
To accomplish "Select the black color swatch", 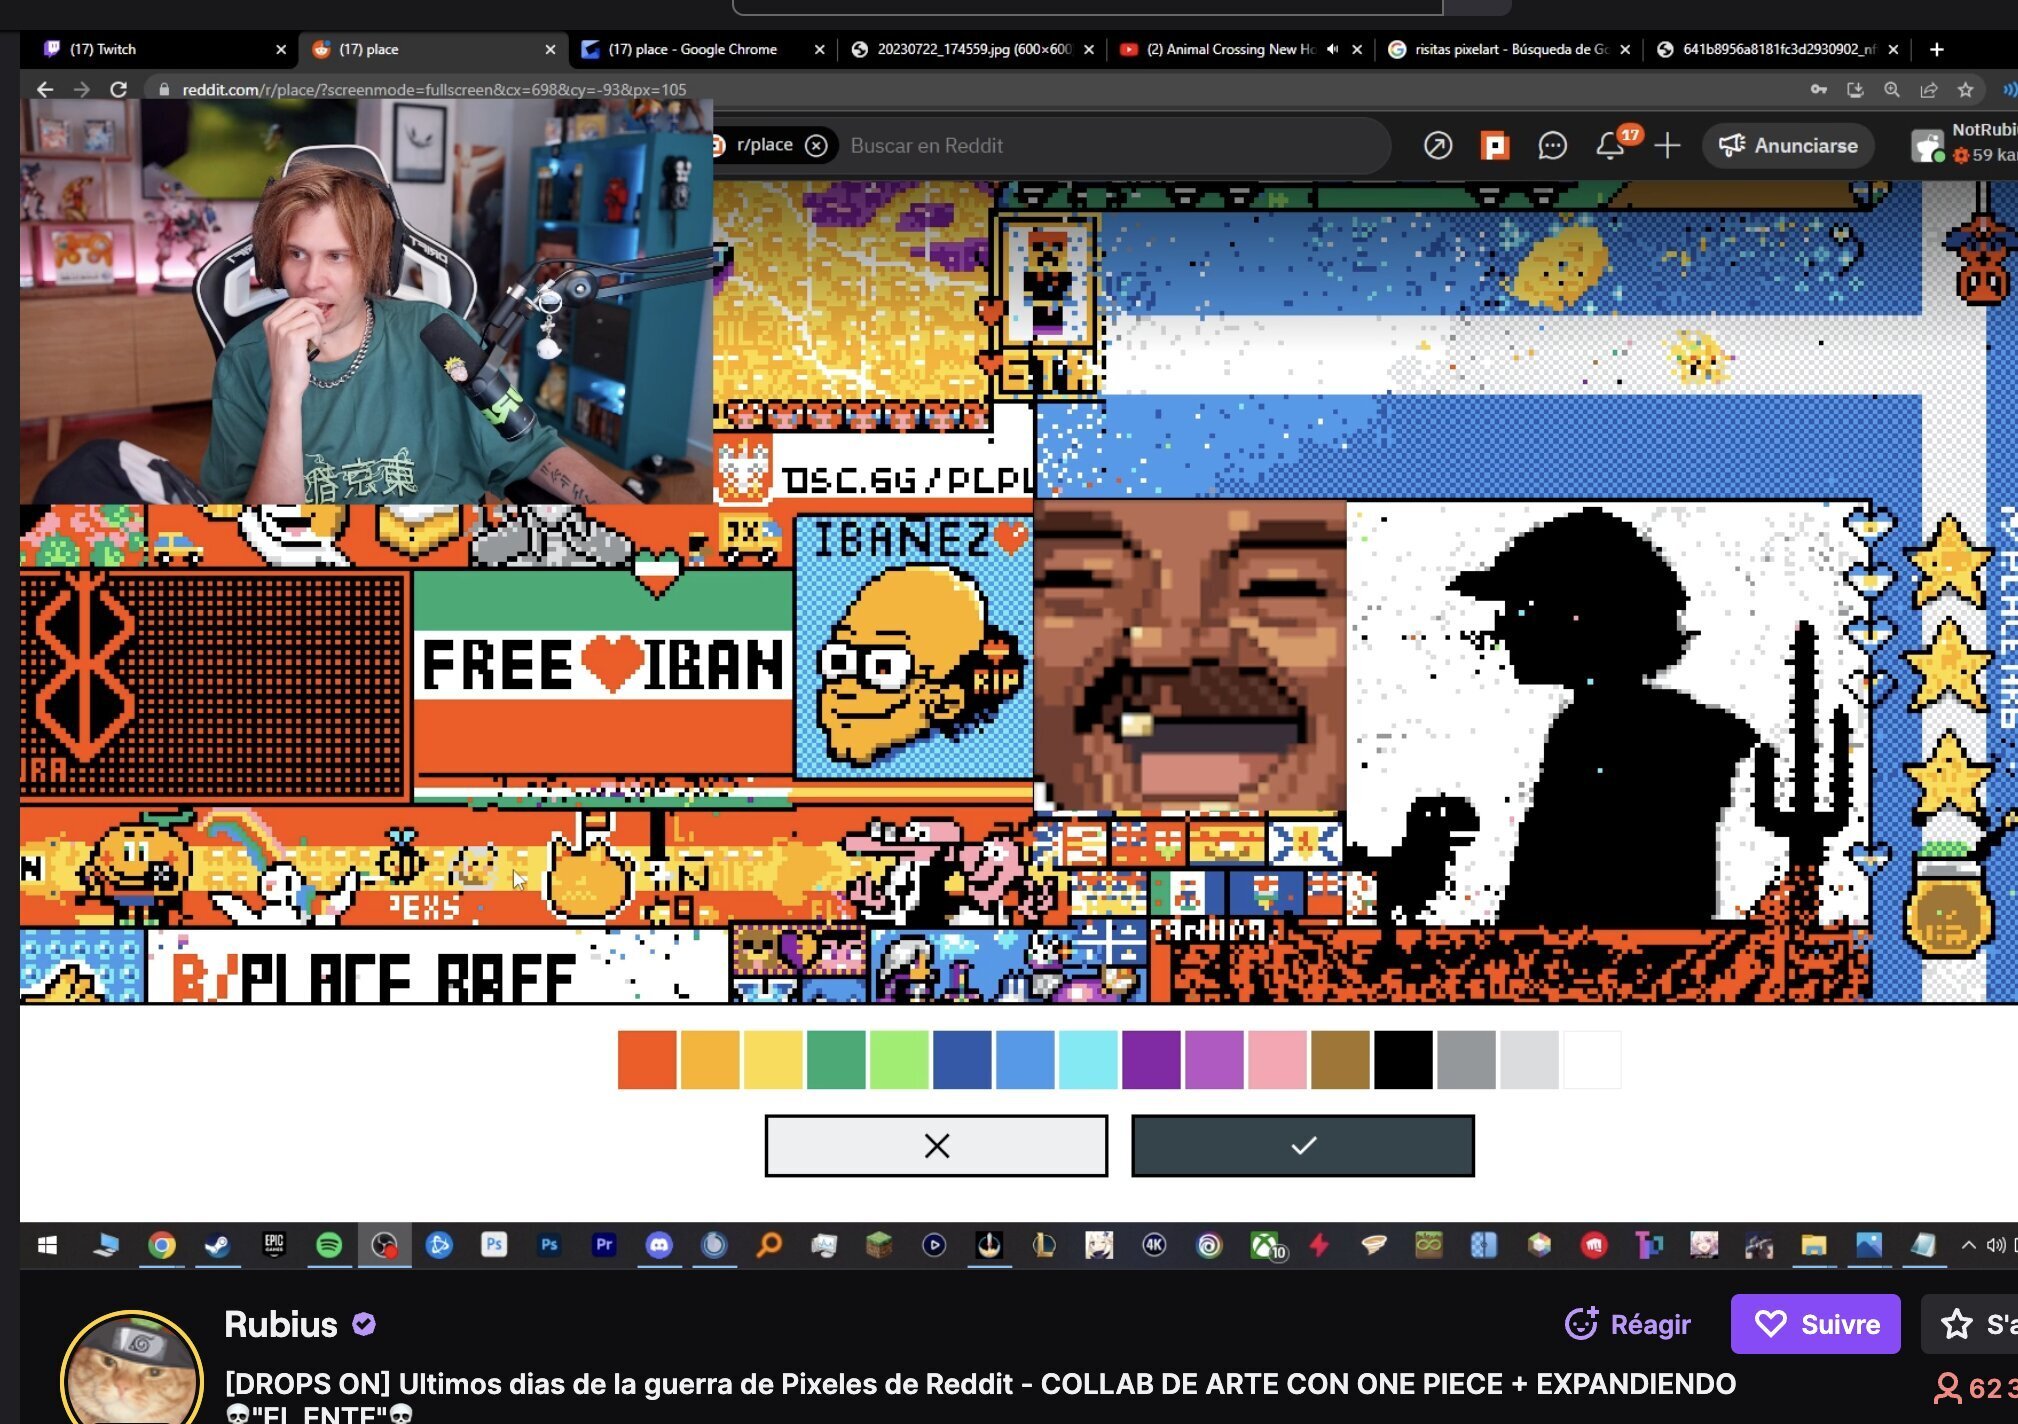I will [x=1403, y=1060].
